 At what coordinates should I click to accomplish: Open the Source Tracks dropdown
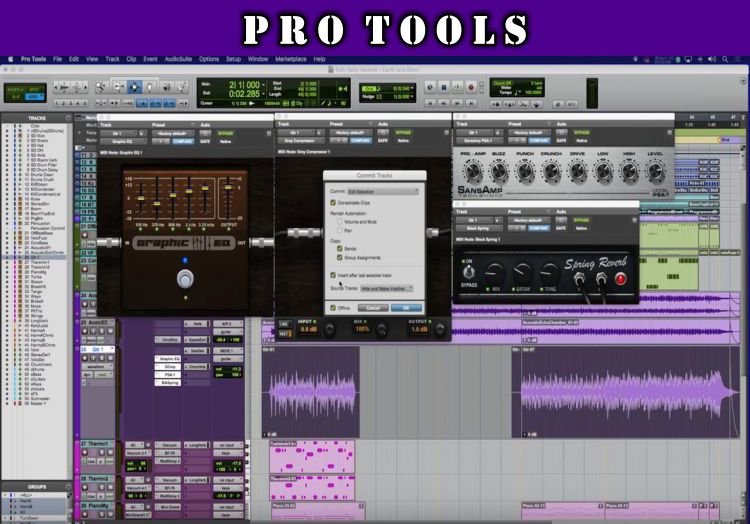386,289
